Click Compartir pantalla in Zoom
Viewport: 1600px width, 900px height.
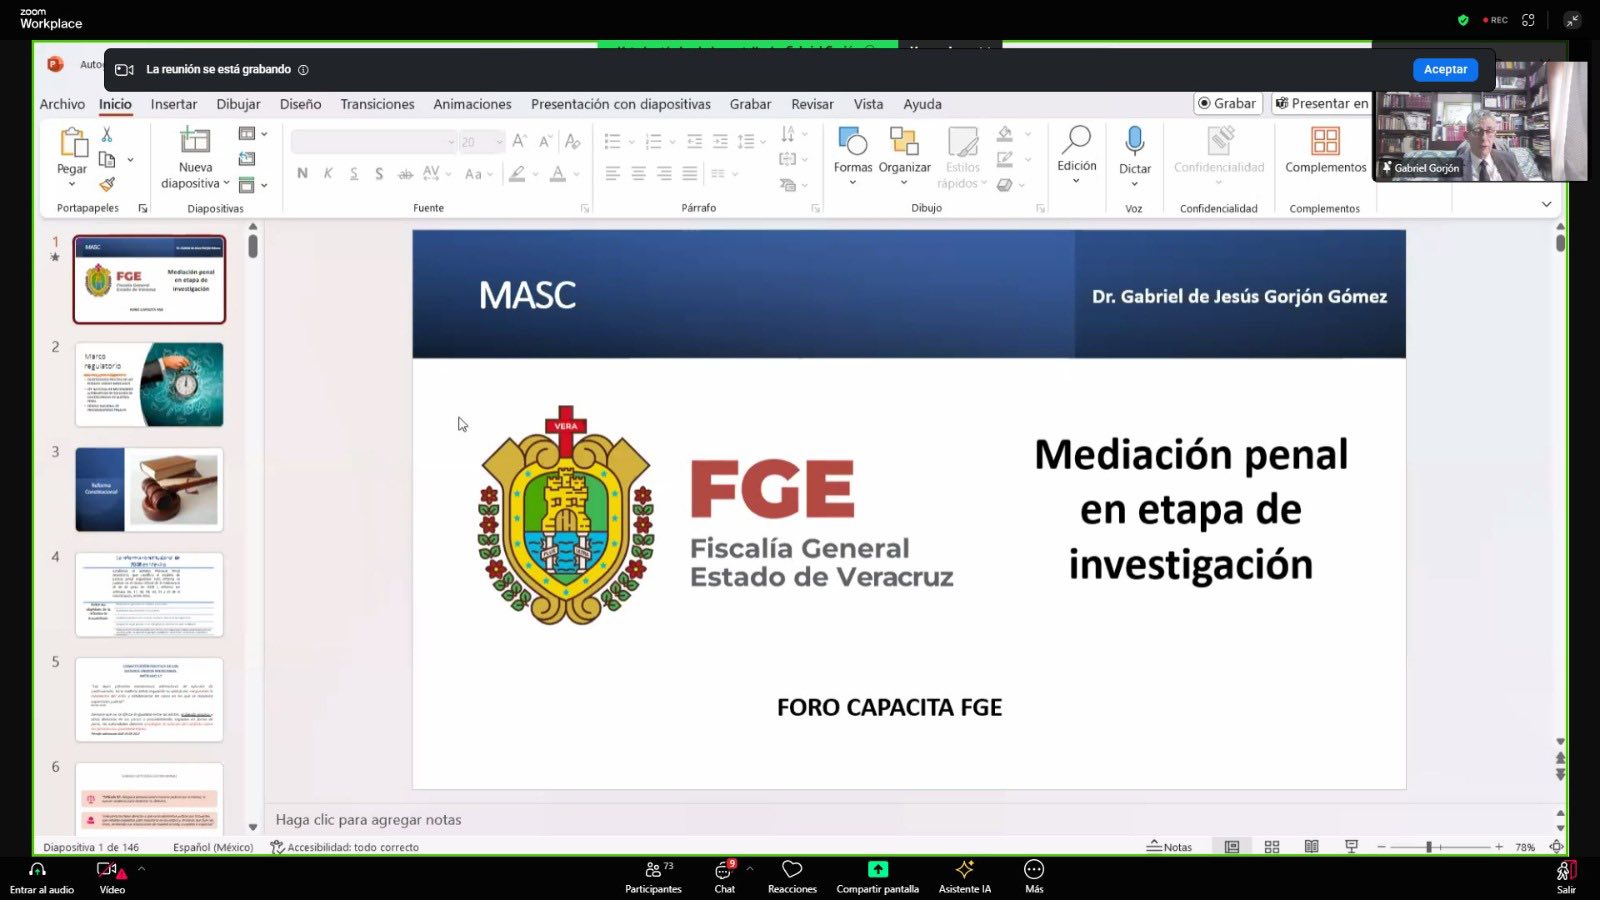[x=877, y=875]
